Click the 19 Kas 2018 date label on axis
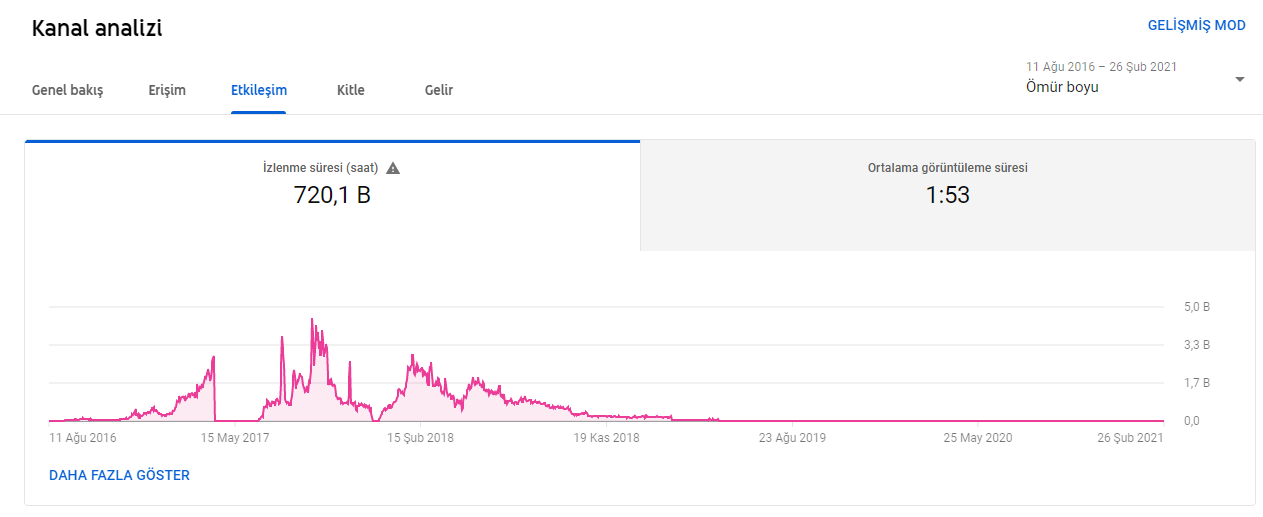The image size is (1263, 517). pyautogui.click(x=606, y=437)
